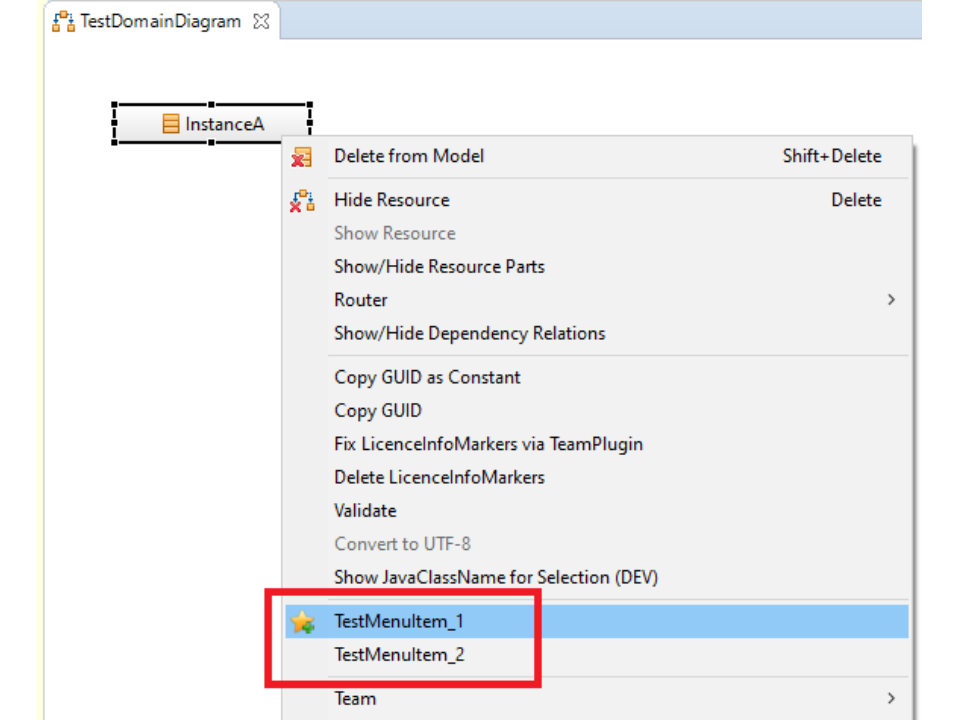
Task: Switch to the TestDomainDiagram tab
Action: point(160,21)
